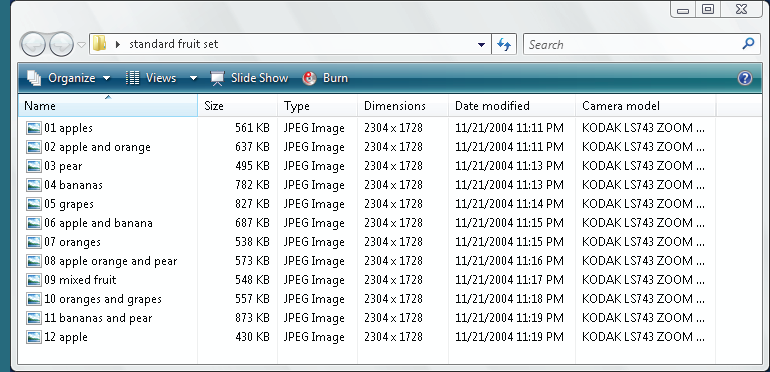Click the Views button

(x=151, y=78)
